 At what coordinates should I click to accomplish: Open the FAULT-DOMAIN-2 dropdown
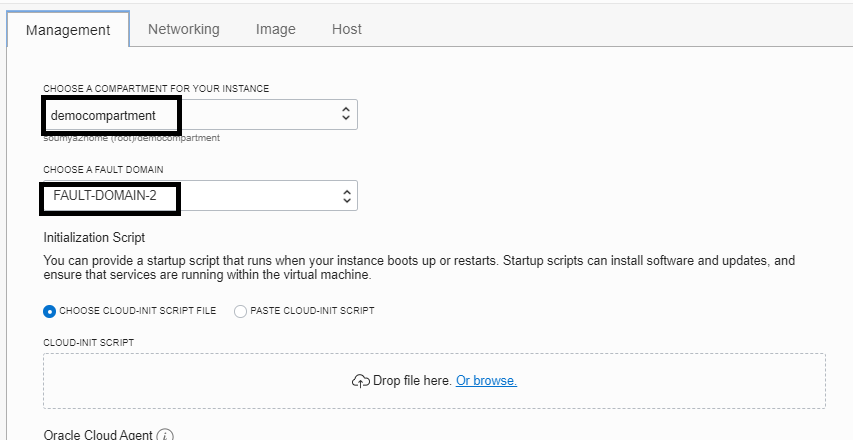pos(200,196)
